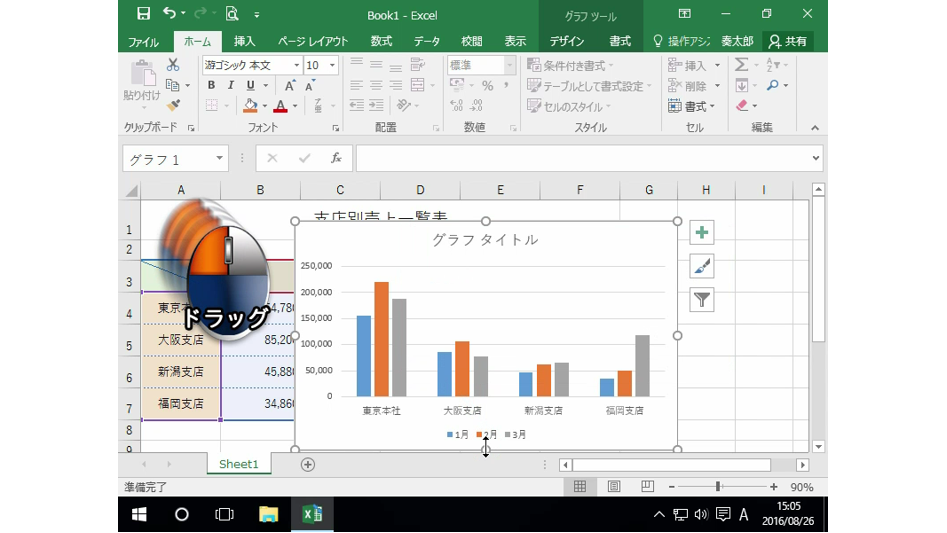Click the 書式 button in cell group
The image size is (947, 533).
click(689, 106)
